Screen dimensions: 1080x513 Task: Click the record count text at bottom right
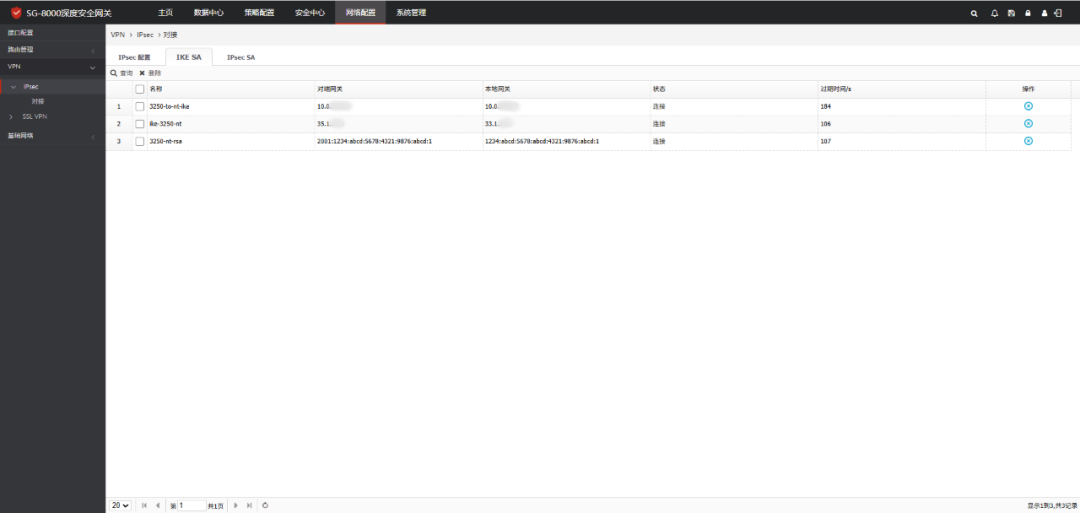[1052, 505]
